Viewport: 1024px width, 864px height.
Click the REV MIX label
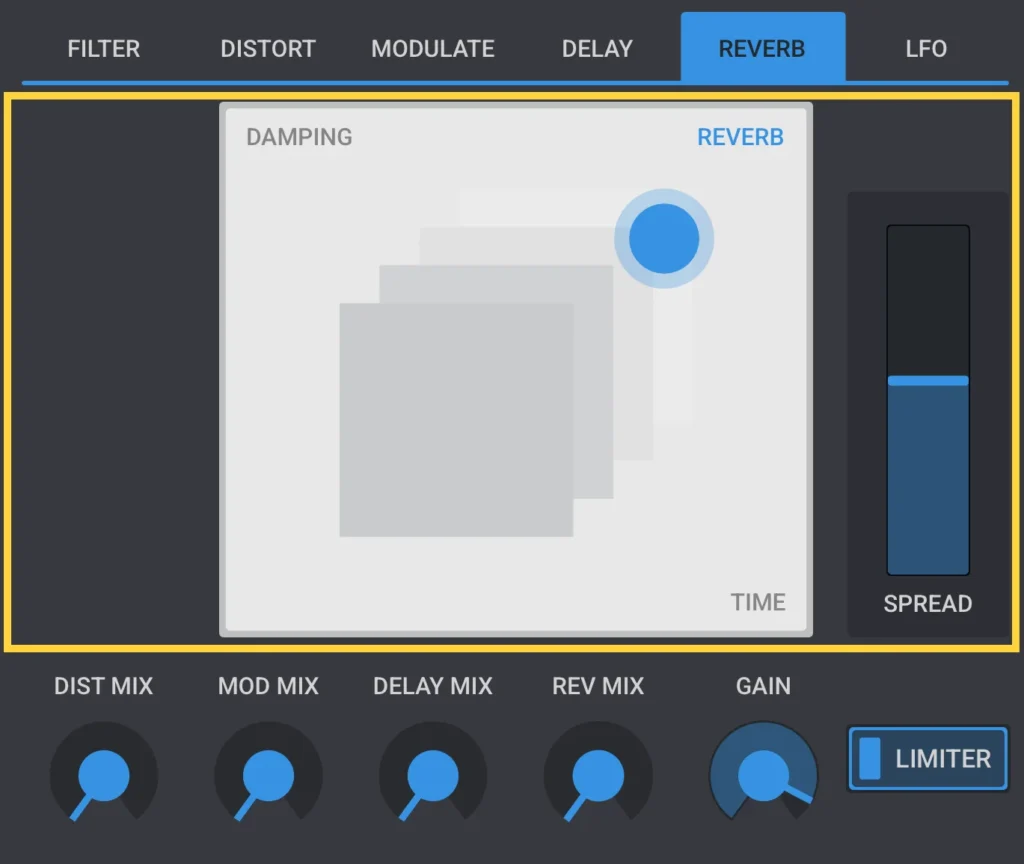click(598, 686)
